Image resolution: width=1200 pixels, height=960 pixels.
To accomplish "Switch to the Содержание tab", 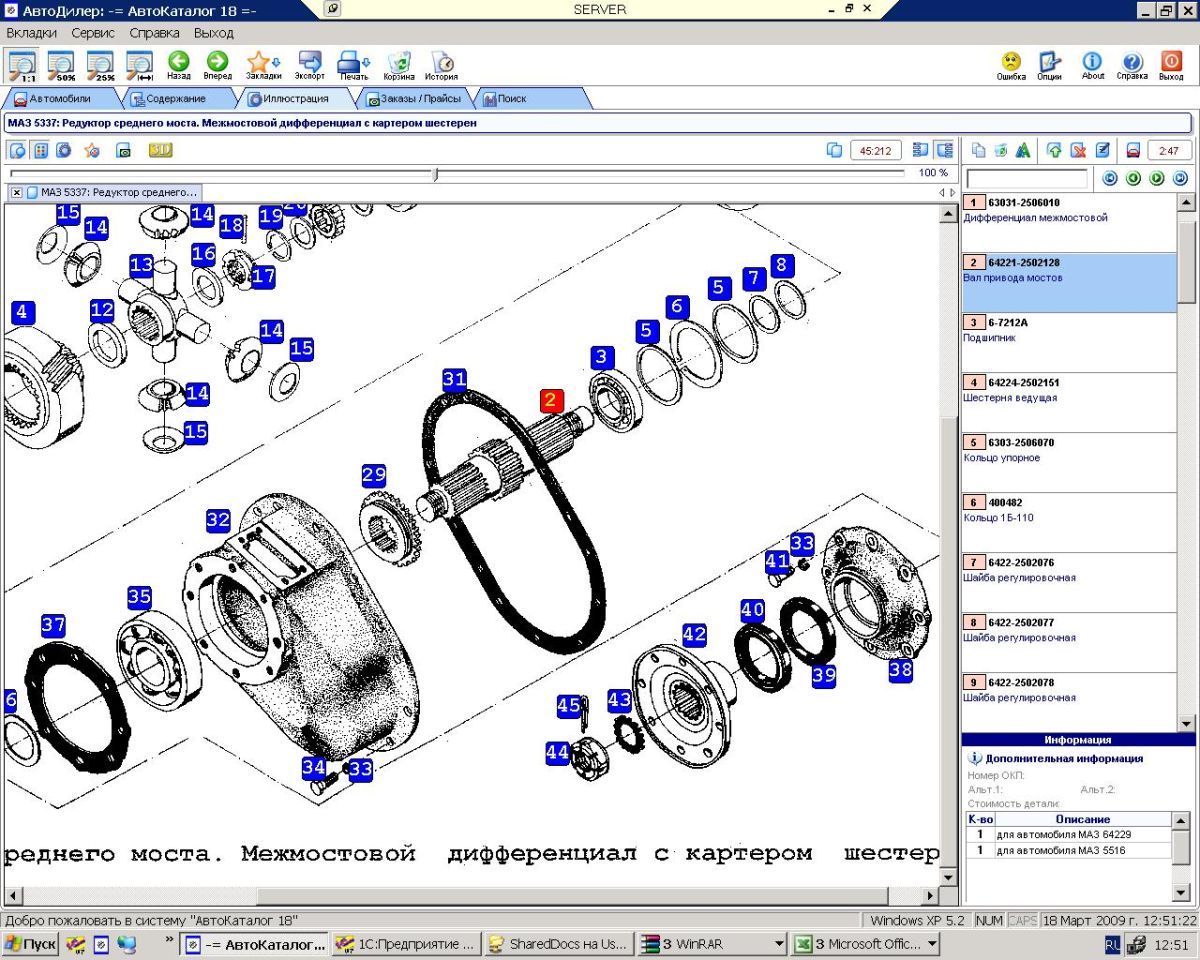I will [x=176, y=99].
